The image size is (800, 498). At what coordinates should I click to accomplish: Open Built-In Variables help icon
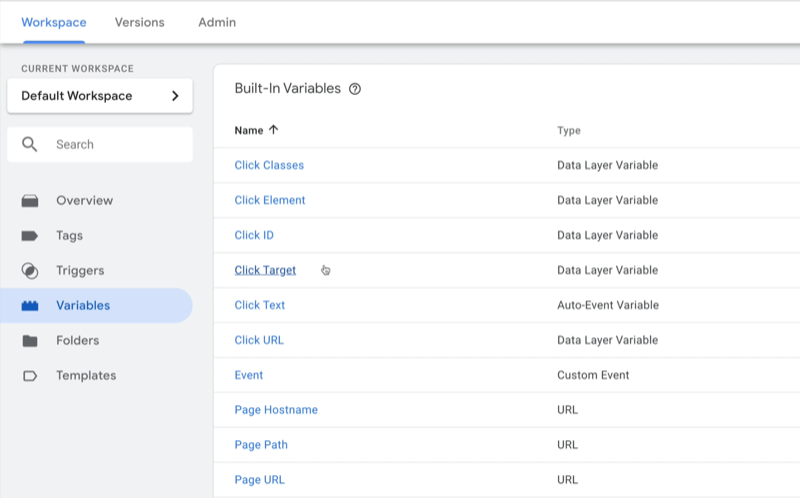[x=354, y=89]
